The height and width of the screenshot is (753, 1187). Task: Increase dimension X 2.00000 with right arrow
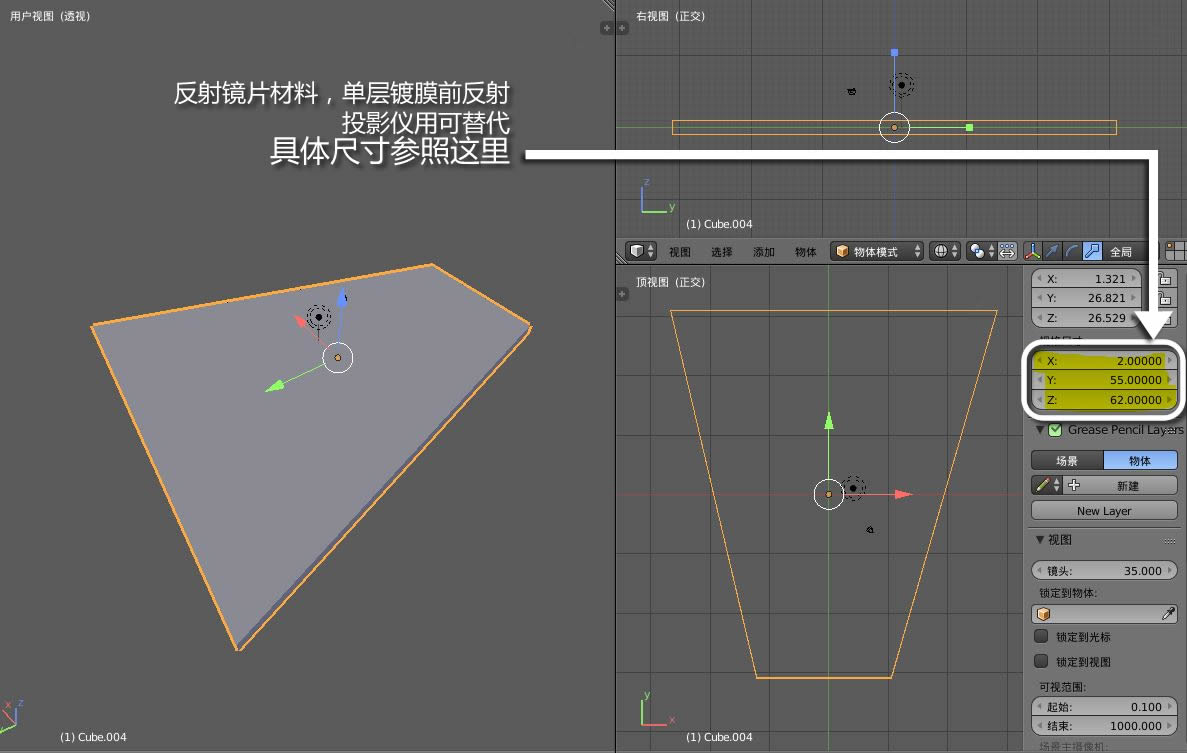(1170, 361)
